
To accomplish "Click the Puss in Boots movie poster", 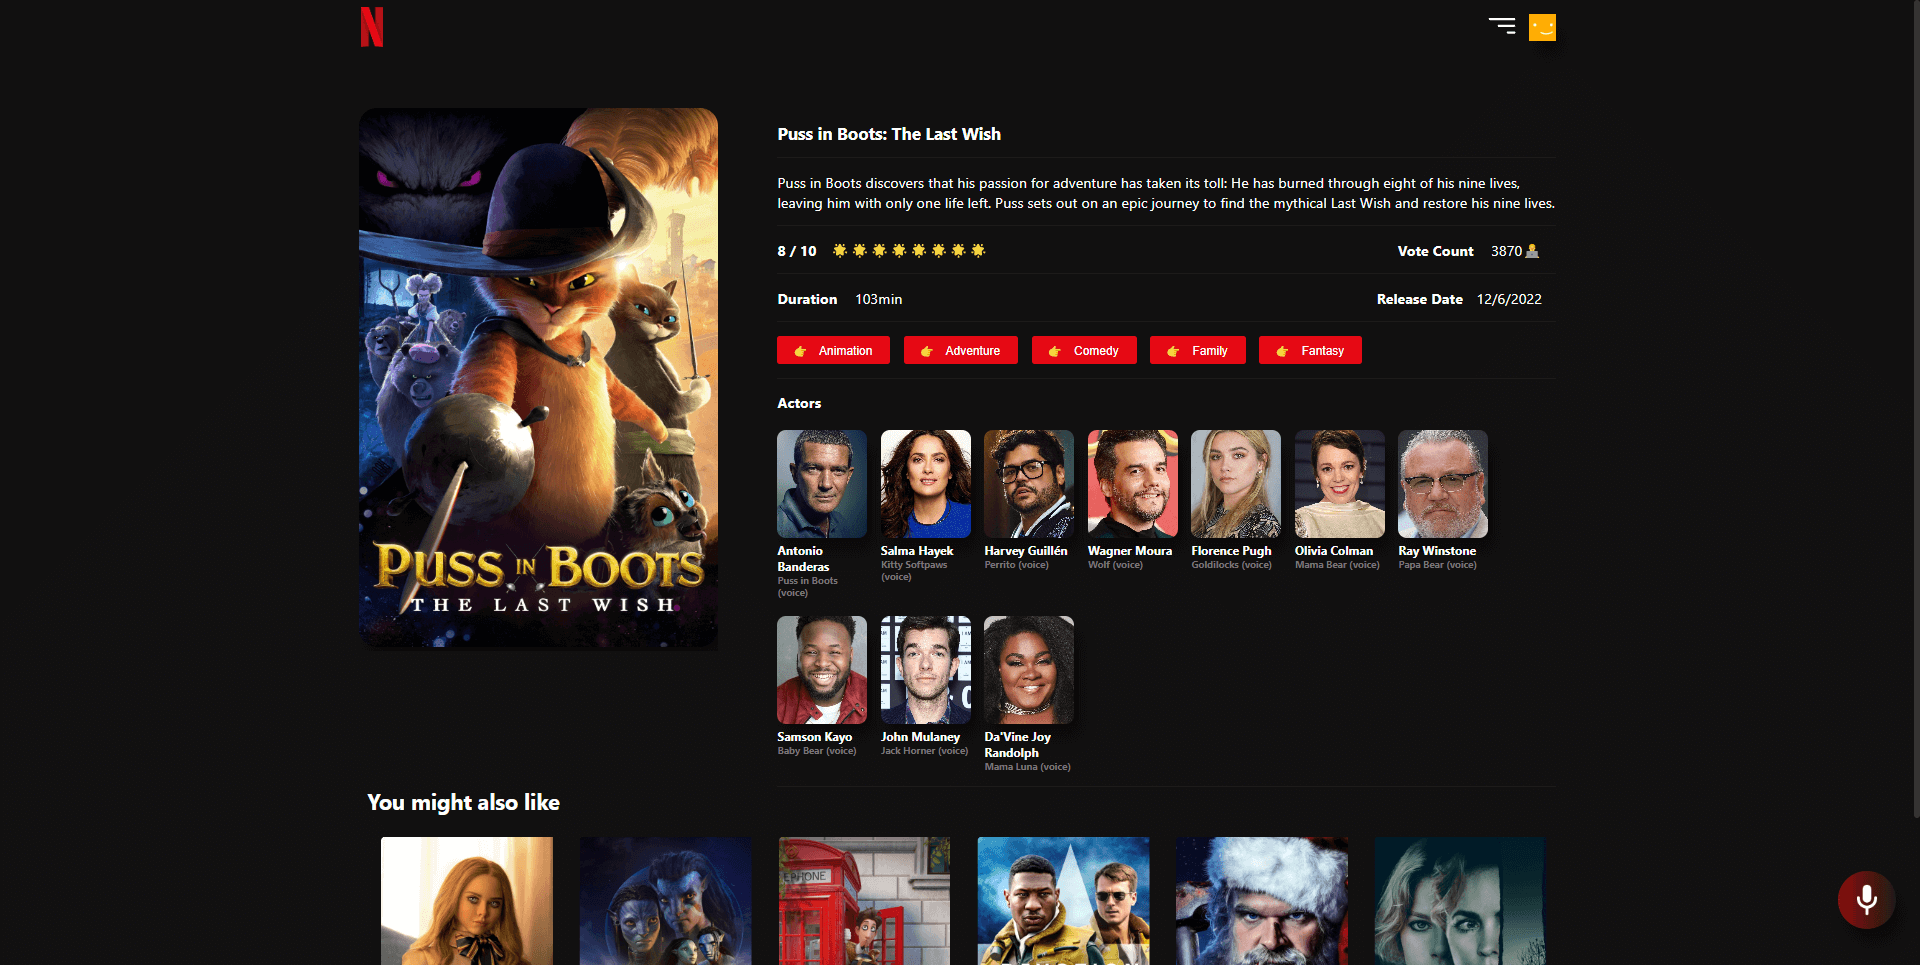I will pos(538,378).
